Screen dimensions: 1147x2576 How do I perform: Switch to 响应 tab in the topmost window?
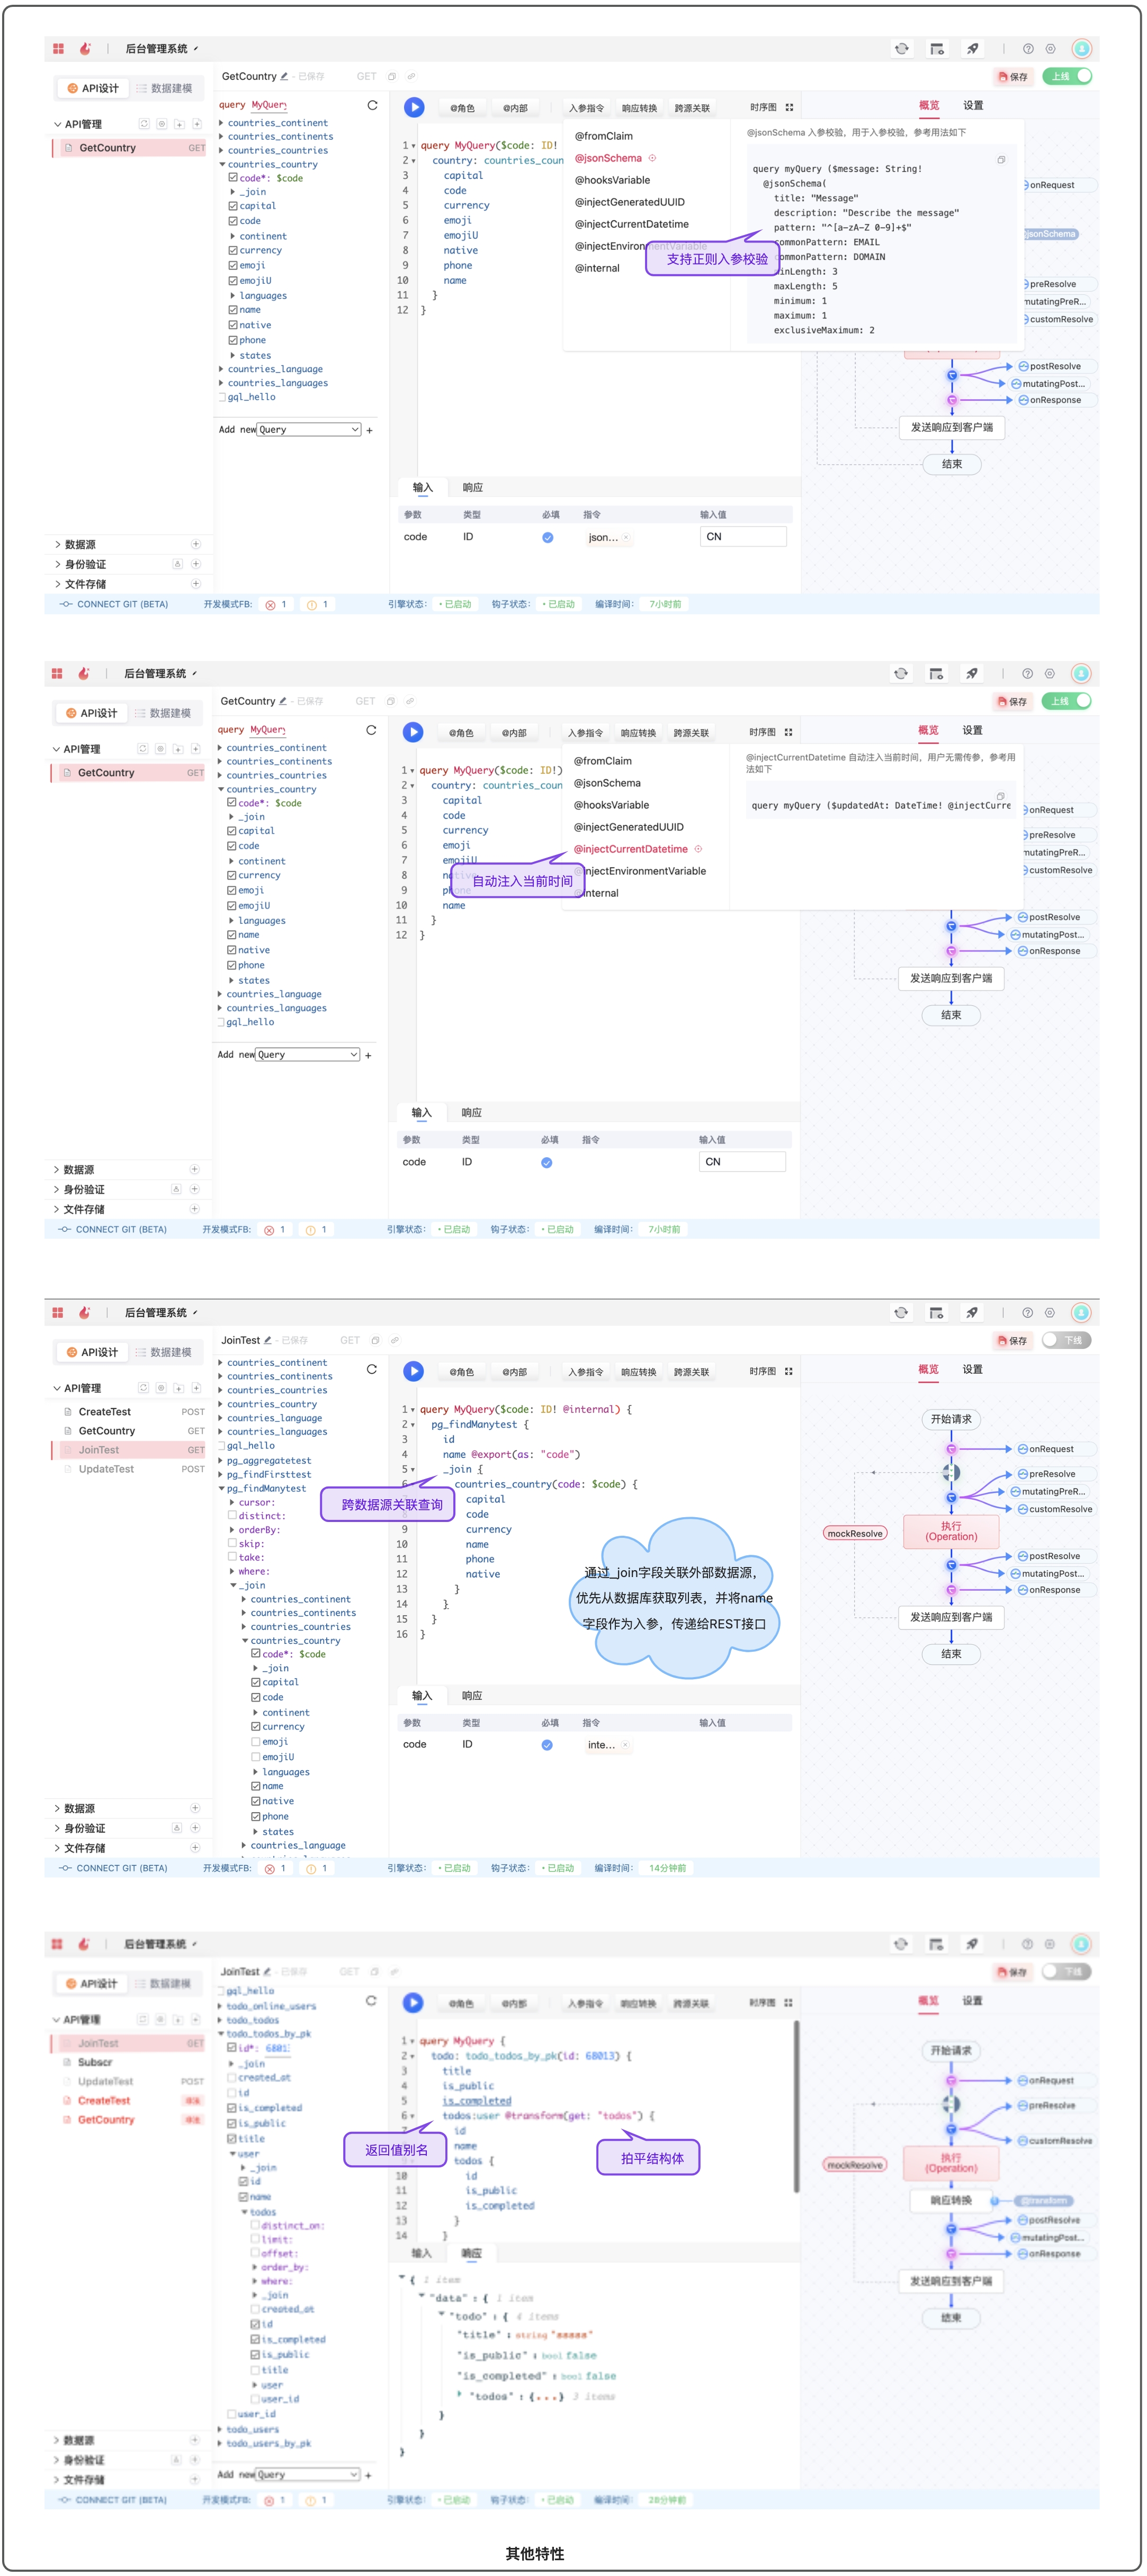[x=472, y=488]
